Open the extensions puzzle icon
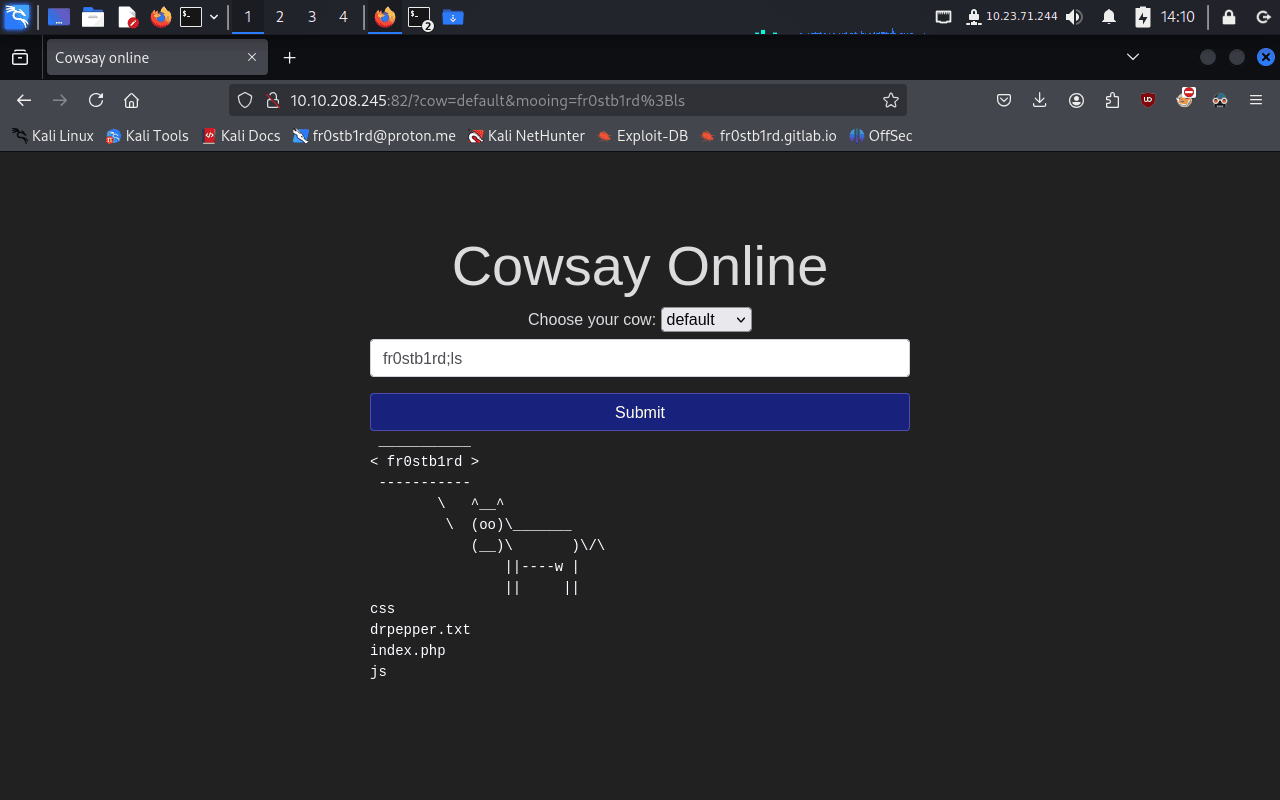Screen dimensions: 1280x800 (x=1112, y=100)
